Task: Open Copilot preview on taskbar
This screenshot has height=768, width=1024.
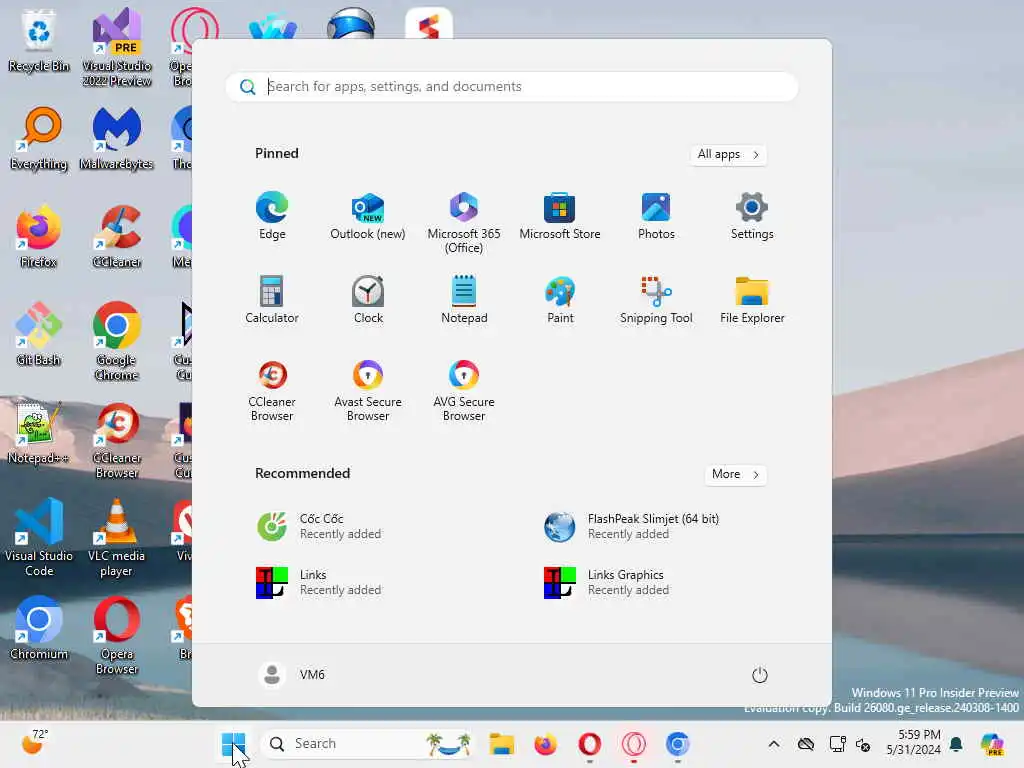Action: coord(992,744)
